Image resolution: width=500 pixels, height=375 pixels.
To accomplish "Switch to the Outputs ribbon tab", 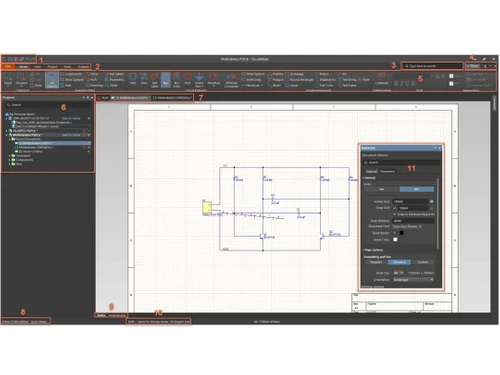I will coord(83,66).
